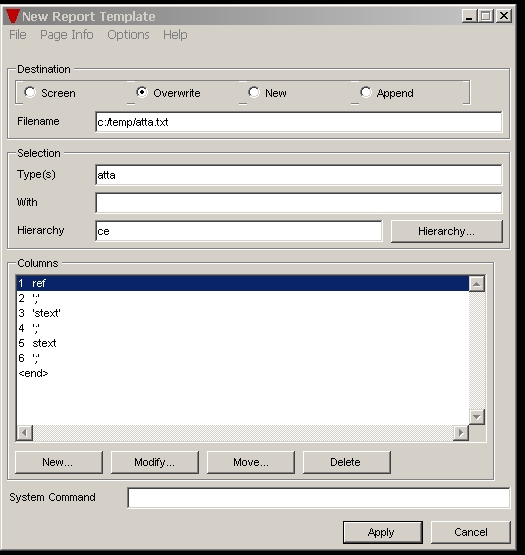Open the Help menu
The image size is (525, 555).
(175, 35)
